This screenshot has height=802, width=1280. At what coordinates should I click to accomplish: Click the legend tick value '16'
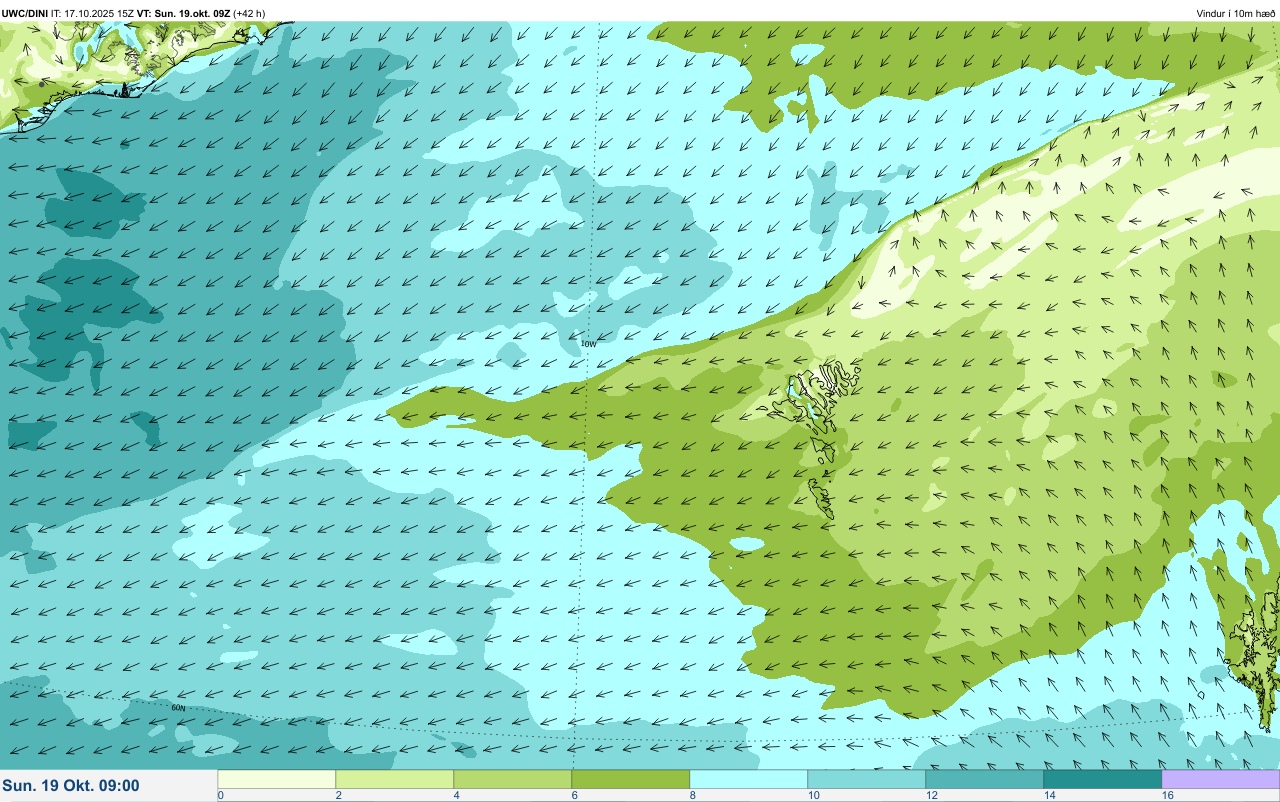coord(1167,795)
